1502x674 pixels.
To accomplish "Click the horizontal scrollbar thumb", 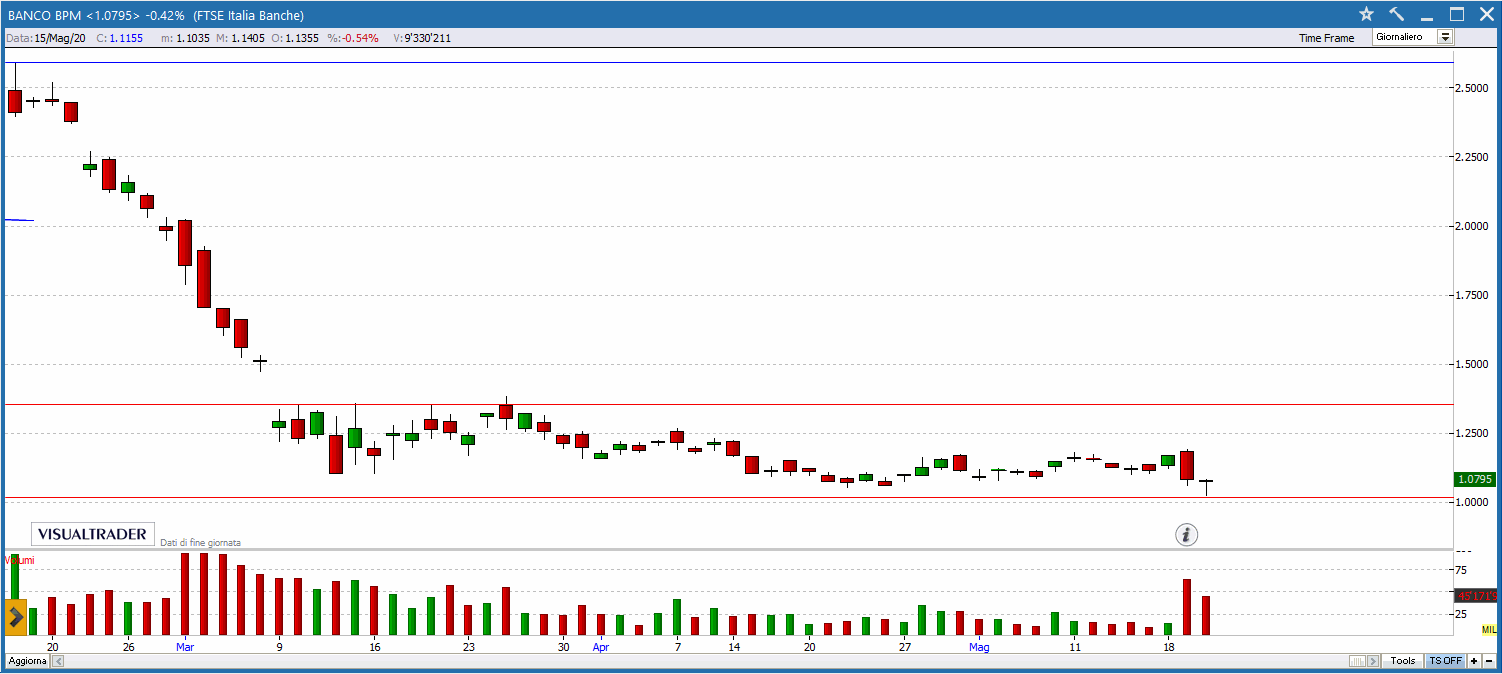I will (x=1358, y=661).
